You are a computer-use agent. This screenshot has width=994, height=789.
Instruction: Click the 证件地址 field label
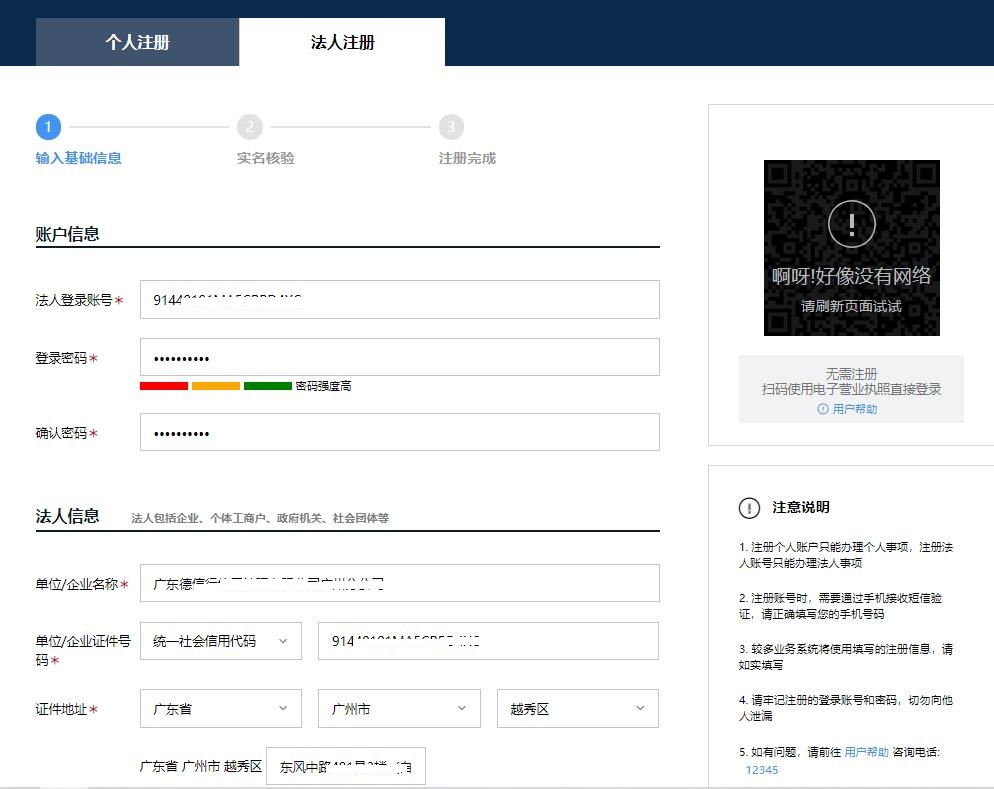(66, 709)
